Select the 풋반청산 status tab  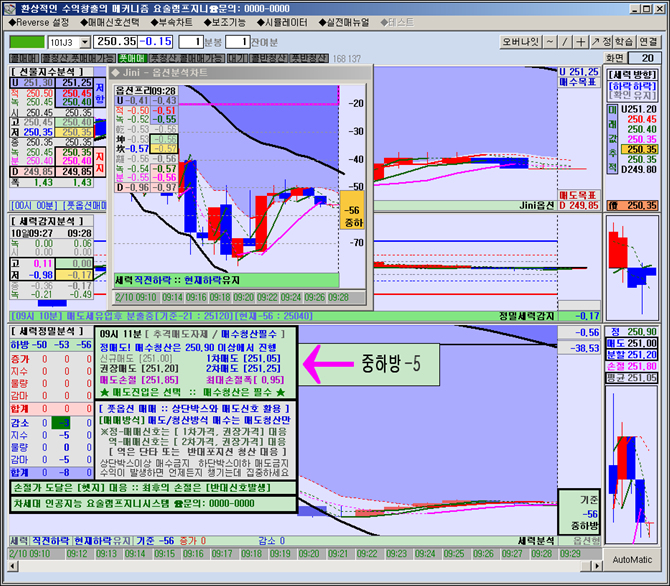tap(309, 58)
